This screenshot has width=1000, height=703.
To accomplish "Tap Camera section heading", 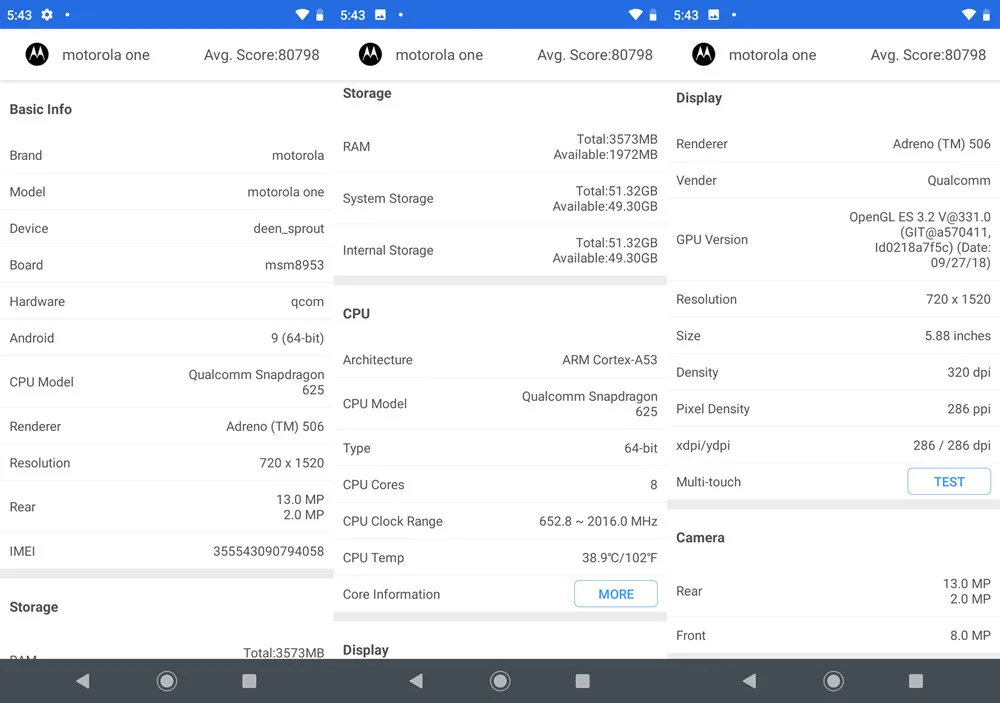I will 700,538.
